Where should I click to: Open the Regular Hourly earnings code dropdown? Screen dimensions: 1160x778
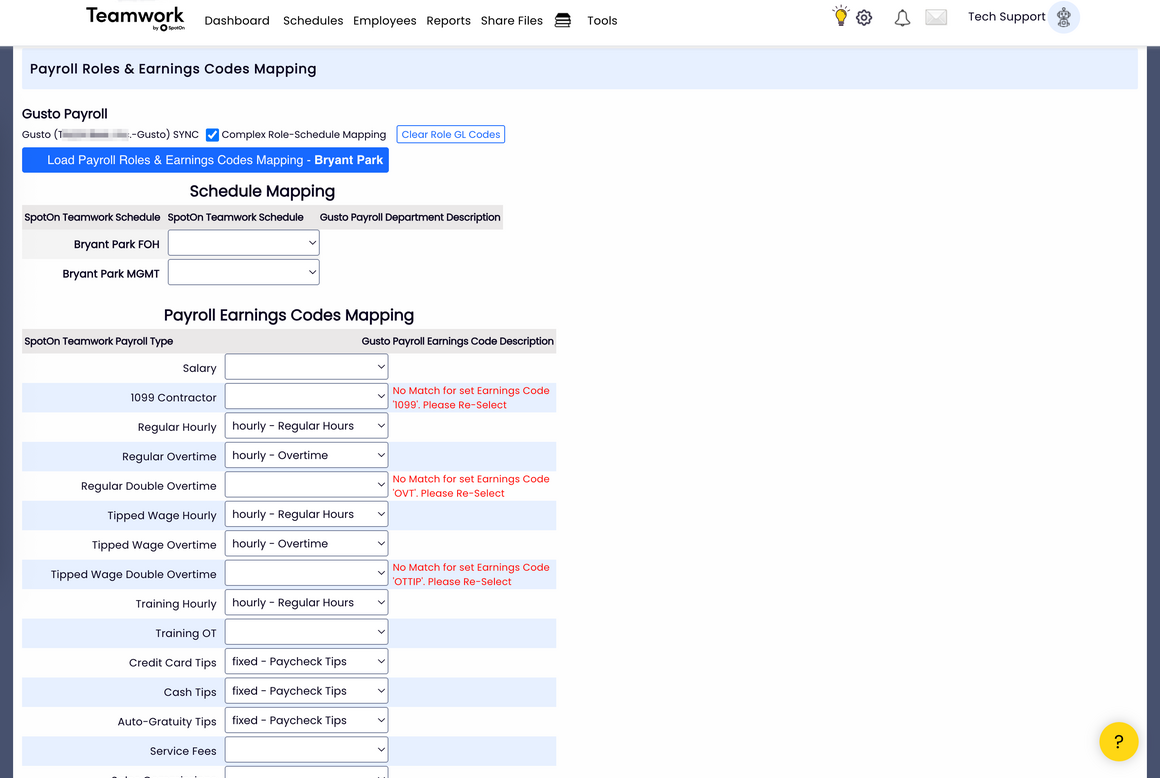click(x=306, y=426)
